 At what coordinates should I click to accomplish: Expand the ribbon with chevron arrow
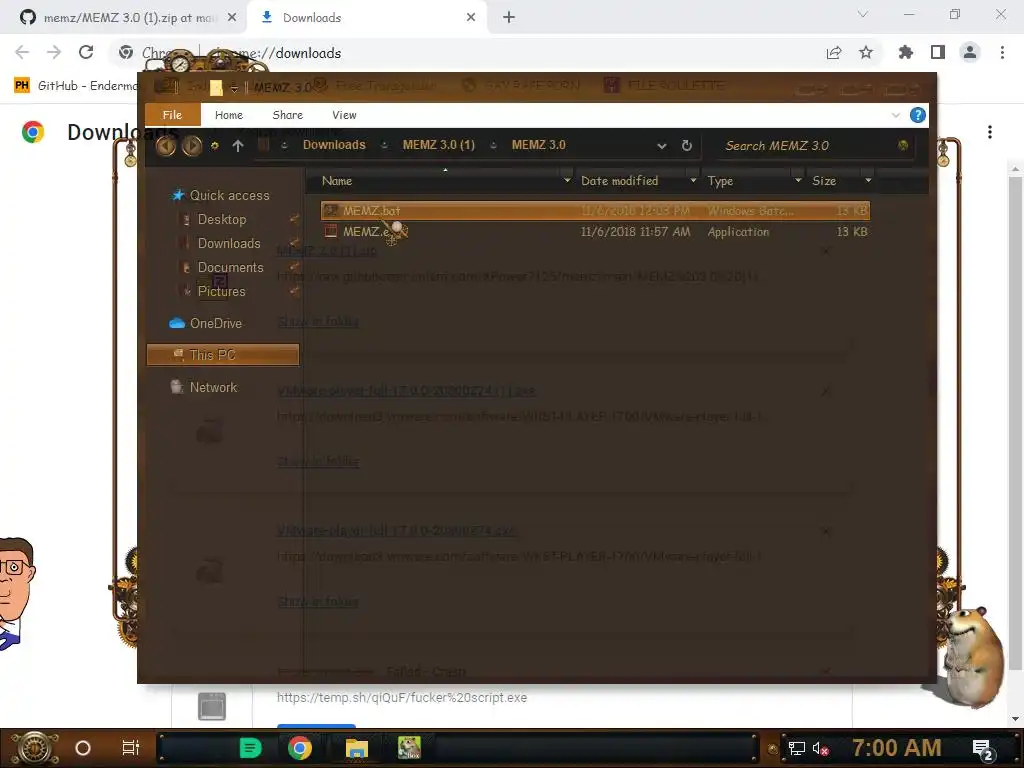pos(895,116)
